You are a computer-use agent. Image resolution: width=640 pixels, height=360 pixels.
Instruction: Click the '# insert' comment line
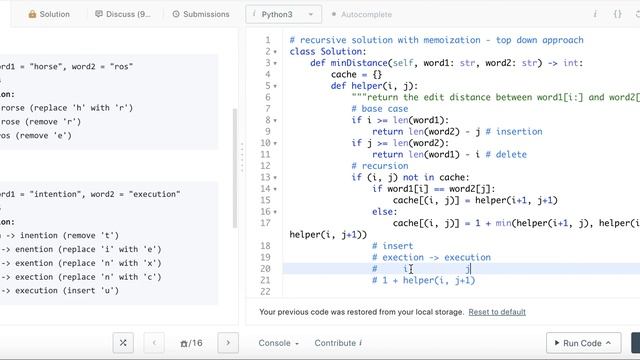click(x=392, y=246)
